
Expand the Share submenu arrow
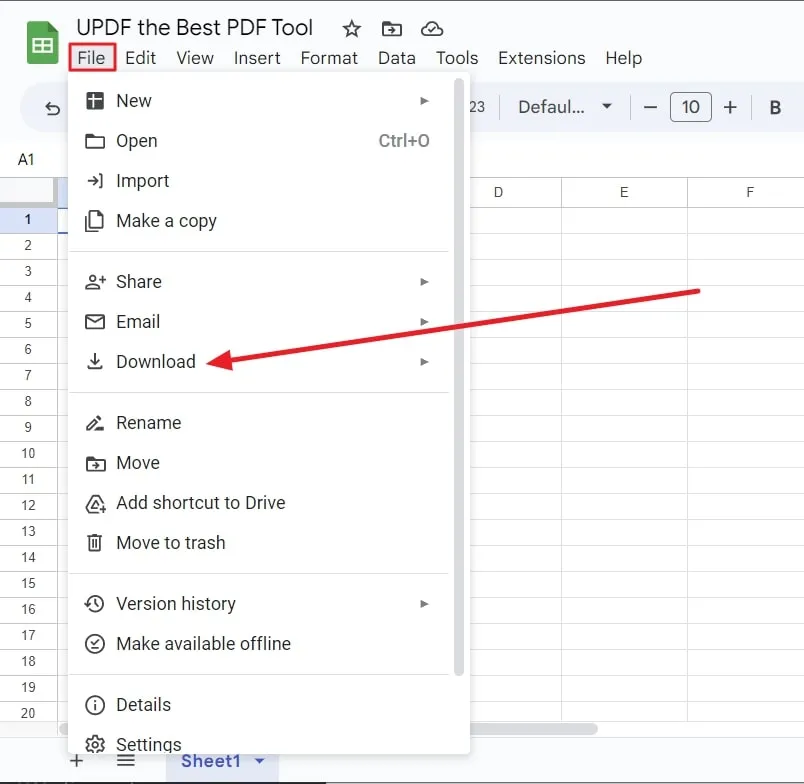click(x=424, y=282)
